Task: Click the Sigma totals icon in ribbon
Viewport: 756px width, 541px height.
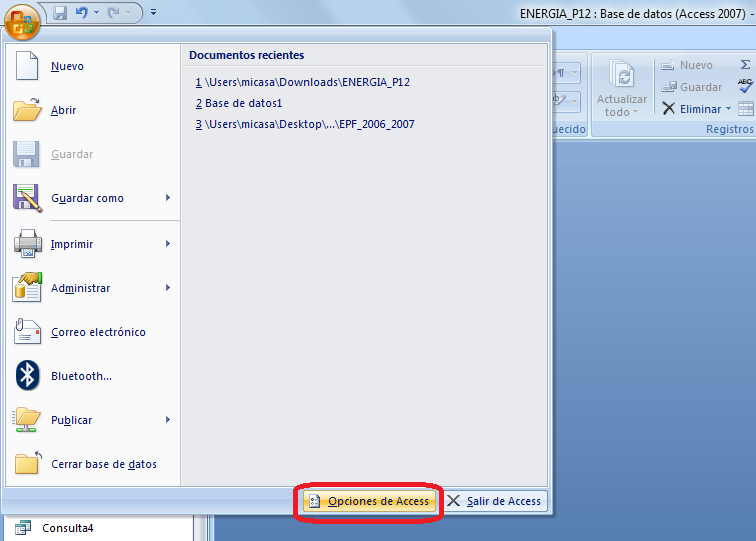Action: [745, 65]
